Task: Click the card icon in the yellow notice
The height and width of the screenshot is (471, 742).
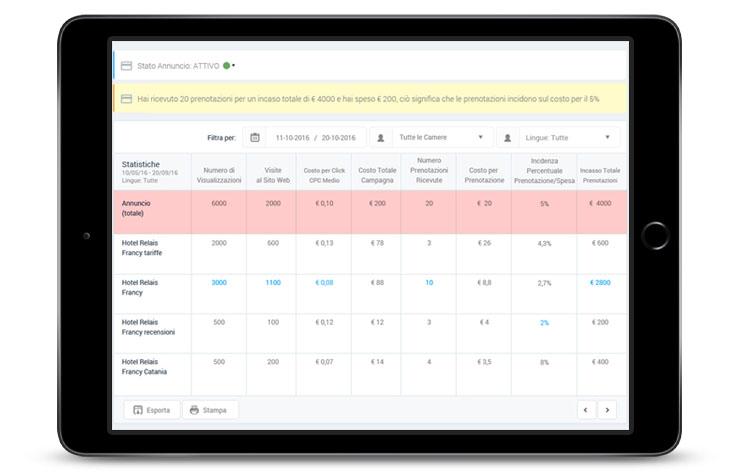Action: pyautogui.click(x=126, y=99)
